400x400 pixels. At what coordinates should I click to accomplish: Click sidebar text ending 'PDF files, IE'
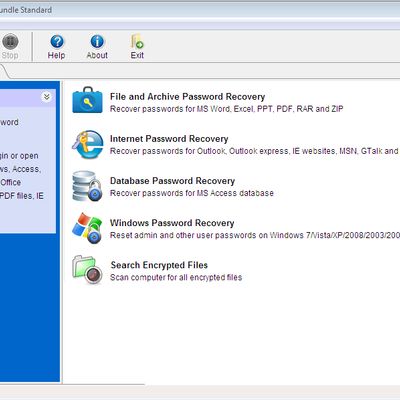(x=22, y=196)
